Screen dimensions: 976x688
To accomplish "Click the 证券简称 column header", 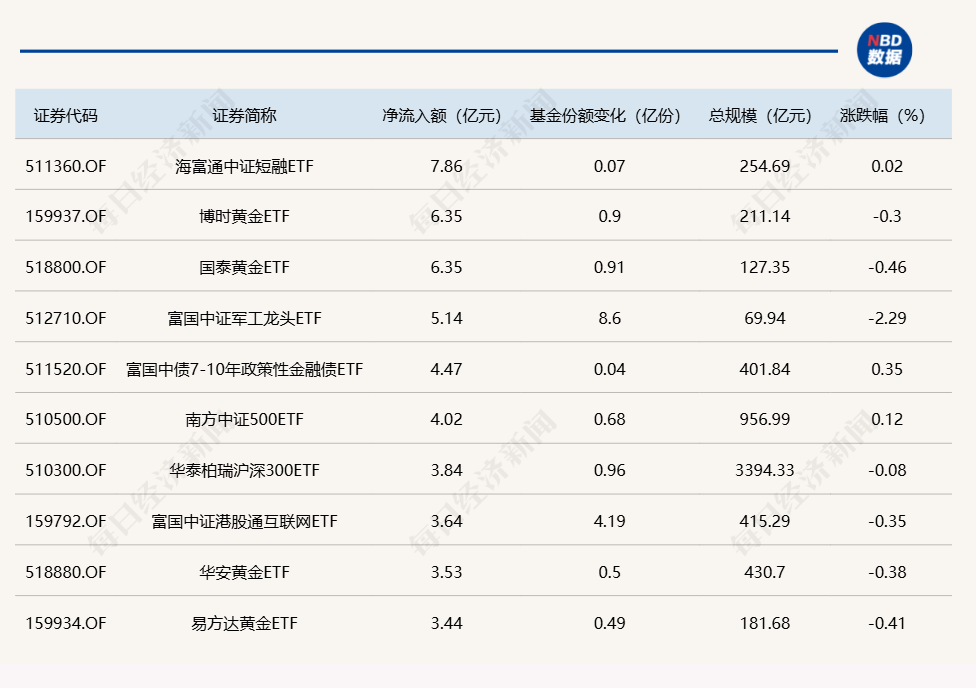I will tap(244, 115).
